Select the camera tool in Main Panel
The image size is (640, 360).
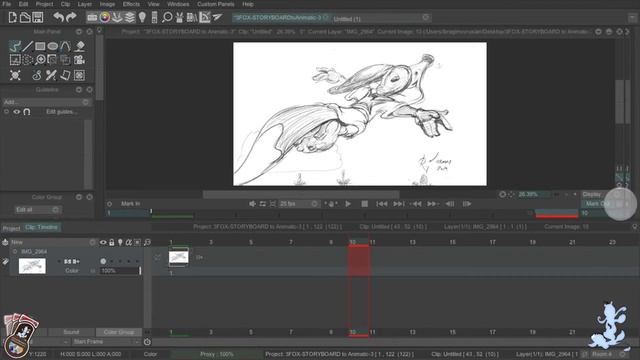click(79, 60)
